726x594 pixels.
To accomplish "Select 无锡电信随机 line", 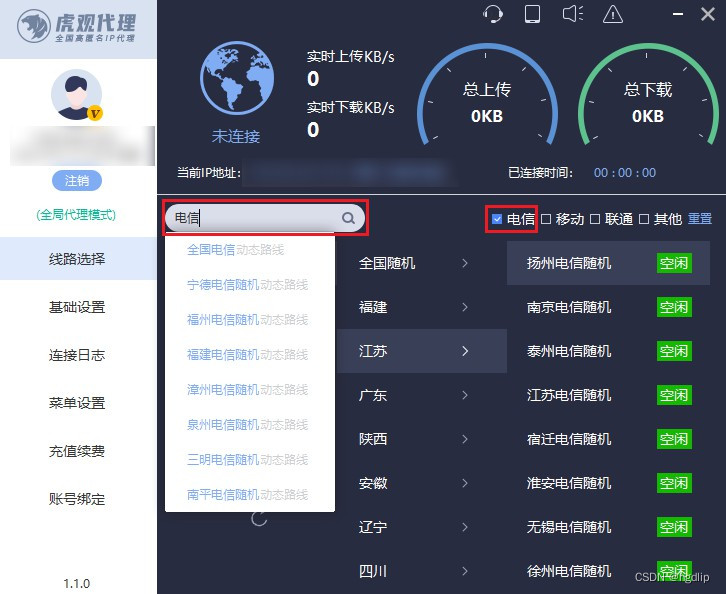I will (x=608, y=527).
